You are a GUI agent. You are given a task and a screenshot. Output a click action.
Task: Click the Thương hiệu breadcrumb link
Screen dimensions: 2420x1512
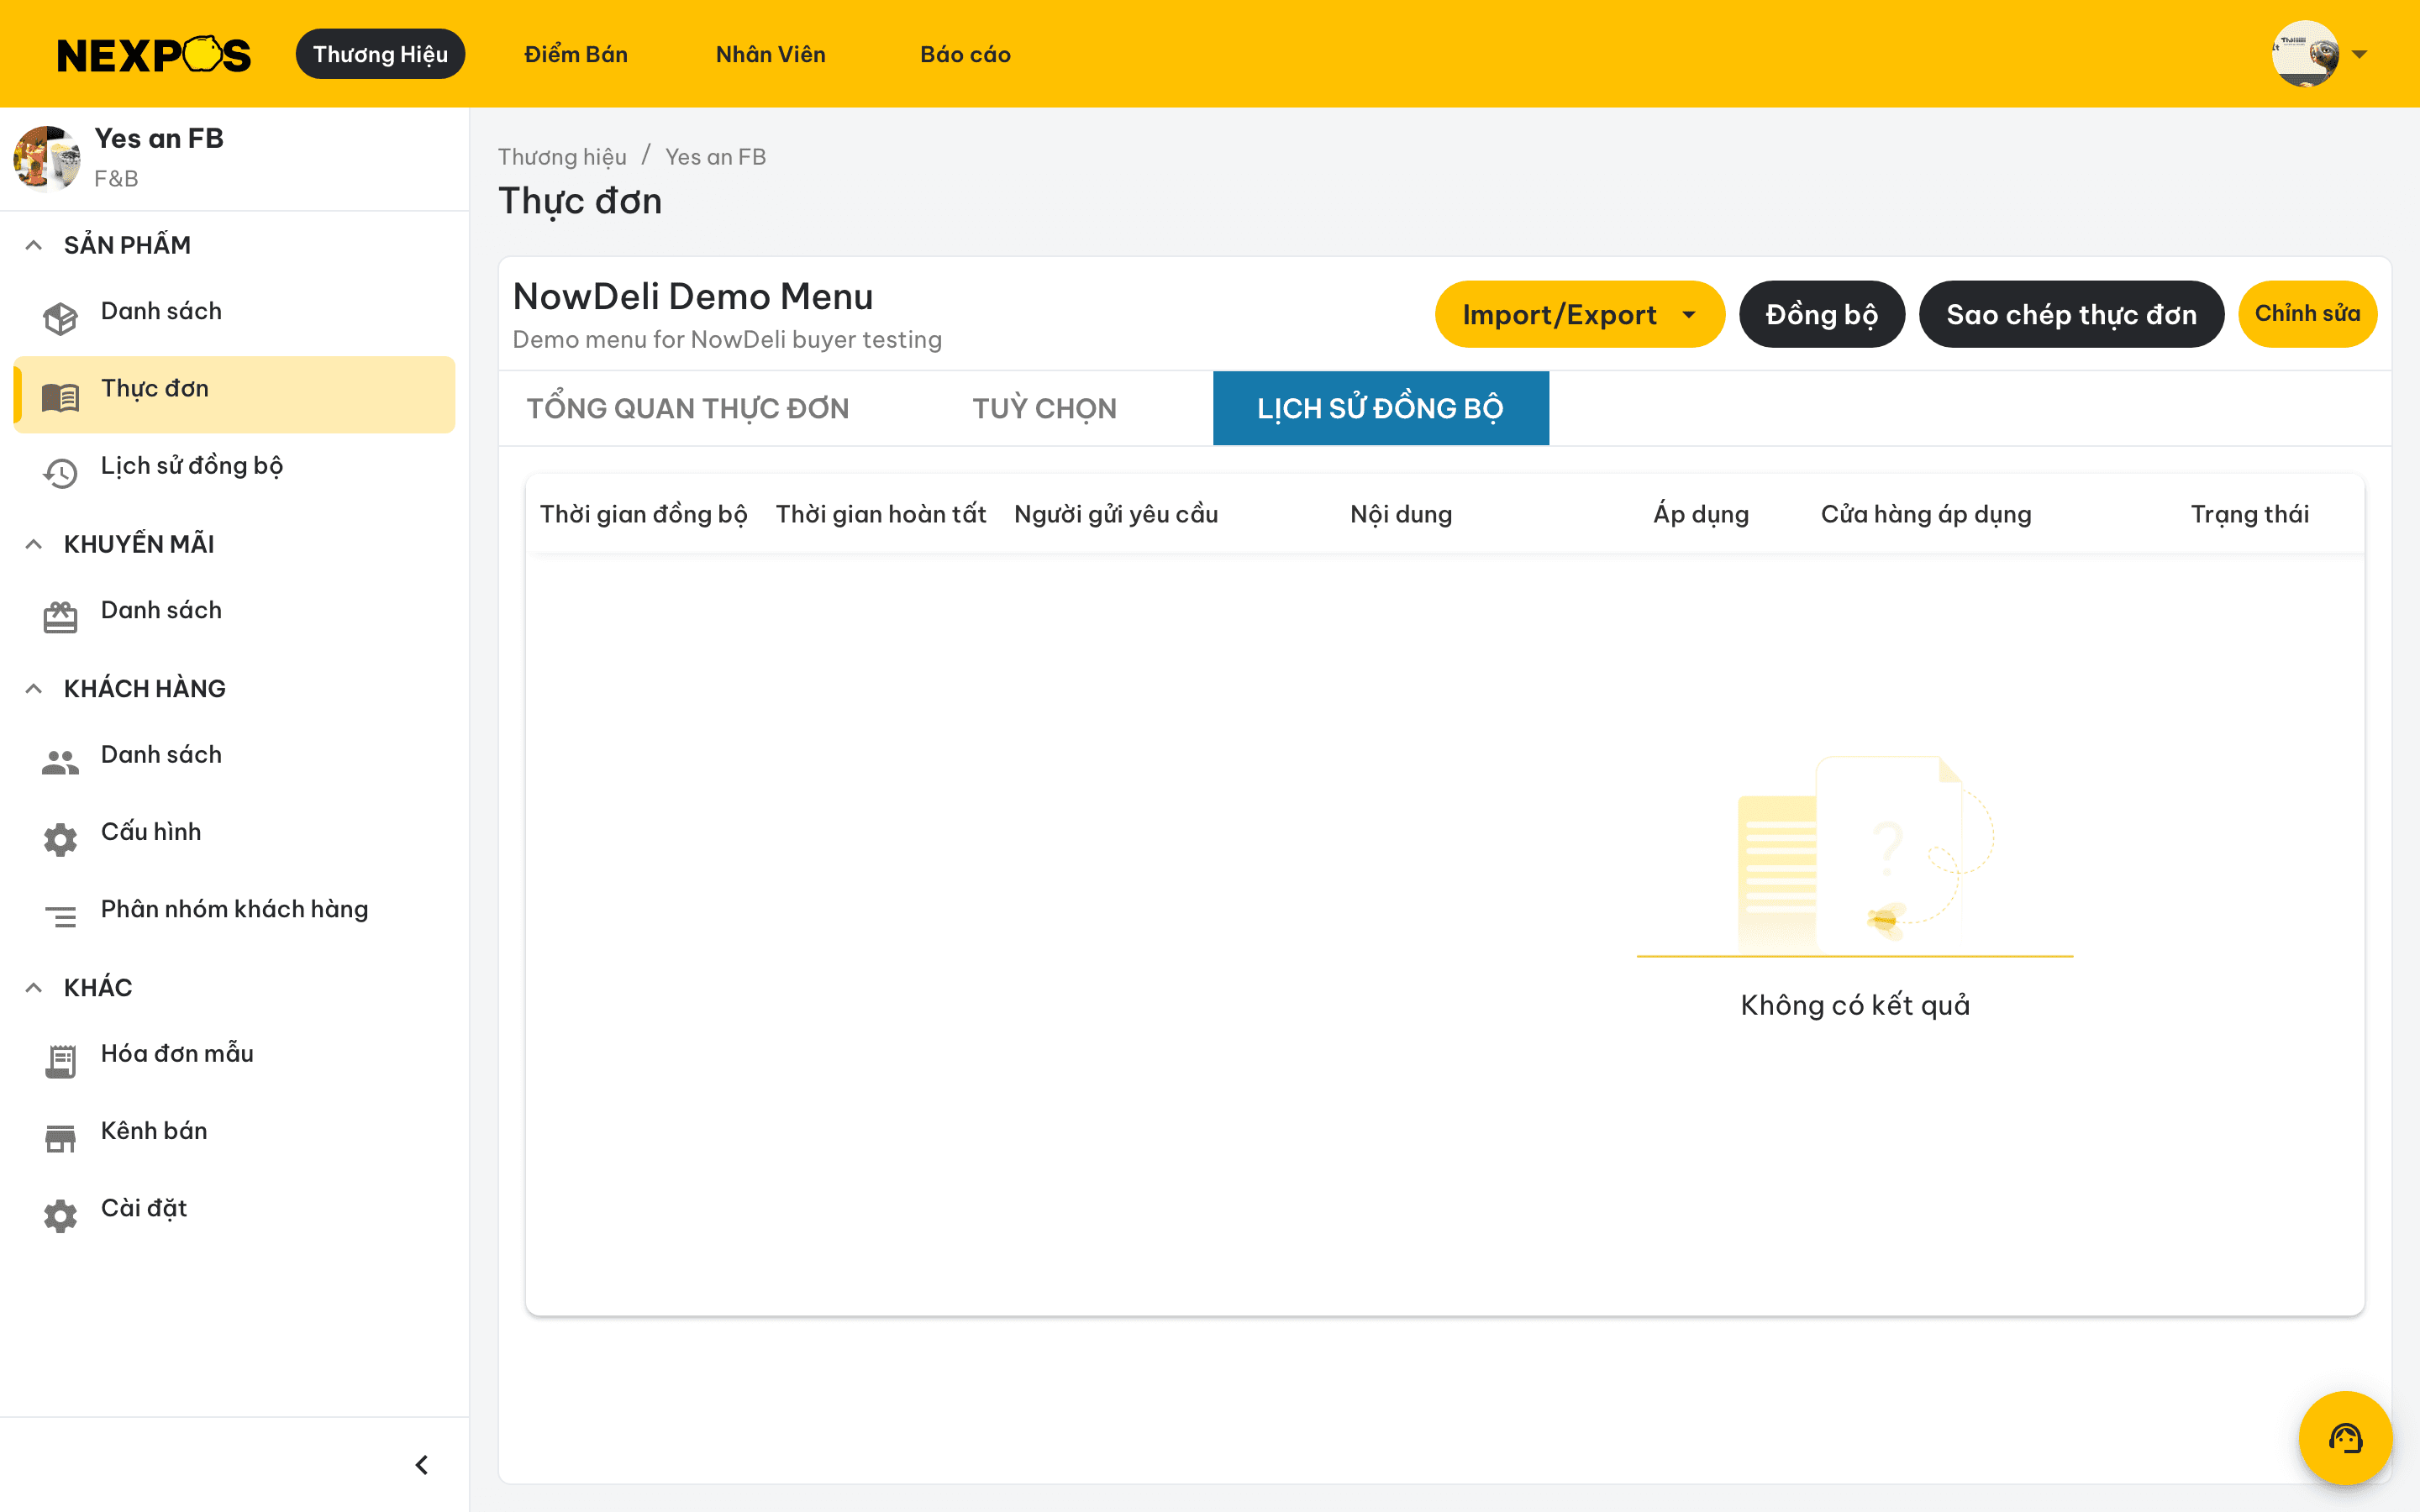click(x=562, y=157)
